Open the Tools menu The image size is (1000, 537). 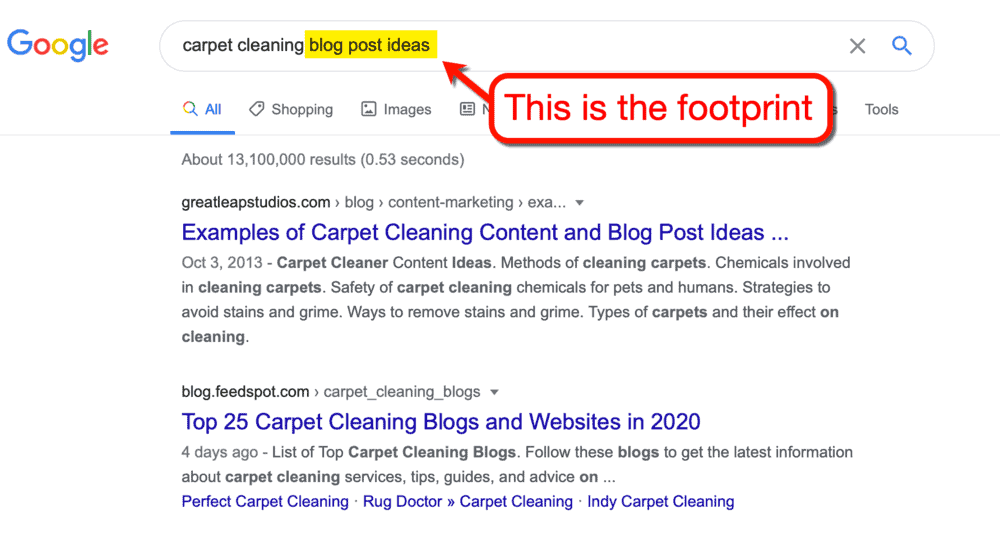881,109
